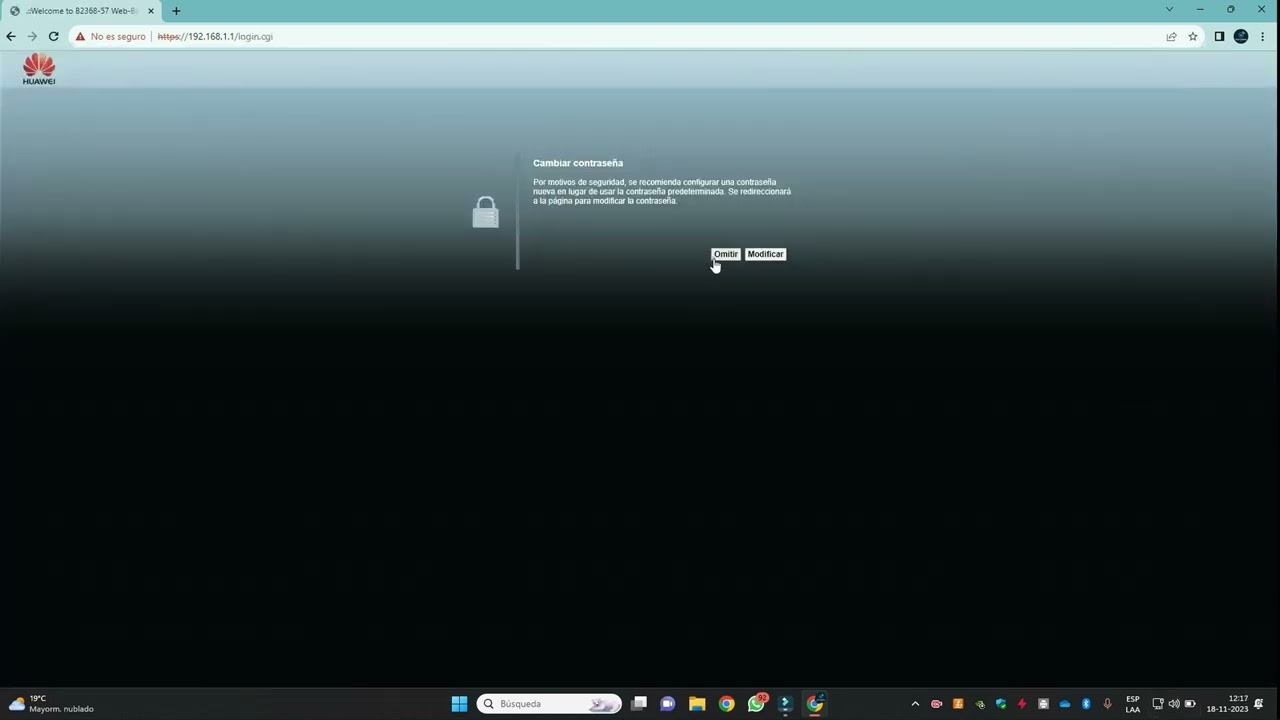Bookmark this page with the star icon
The width and height of the screenshot is (1280, 720).
pos(1193,36)
